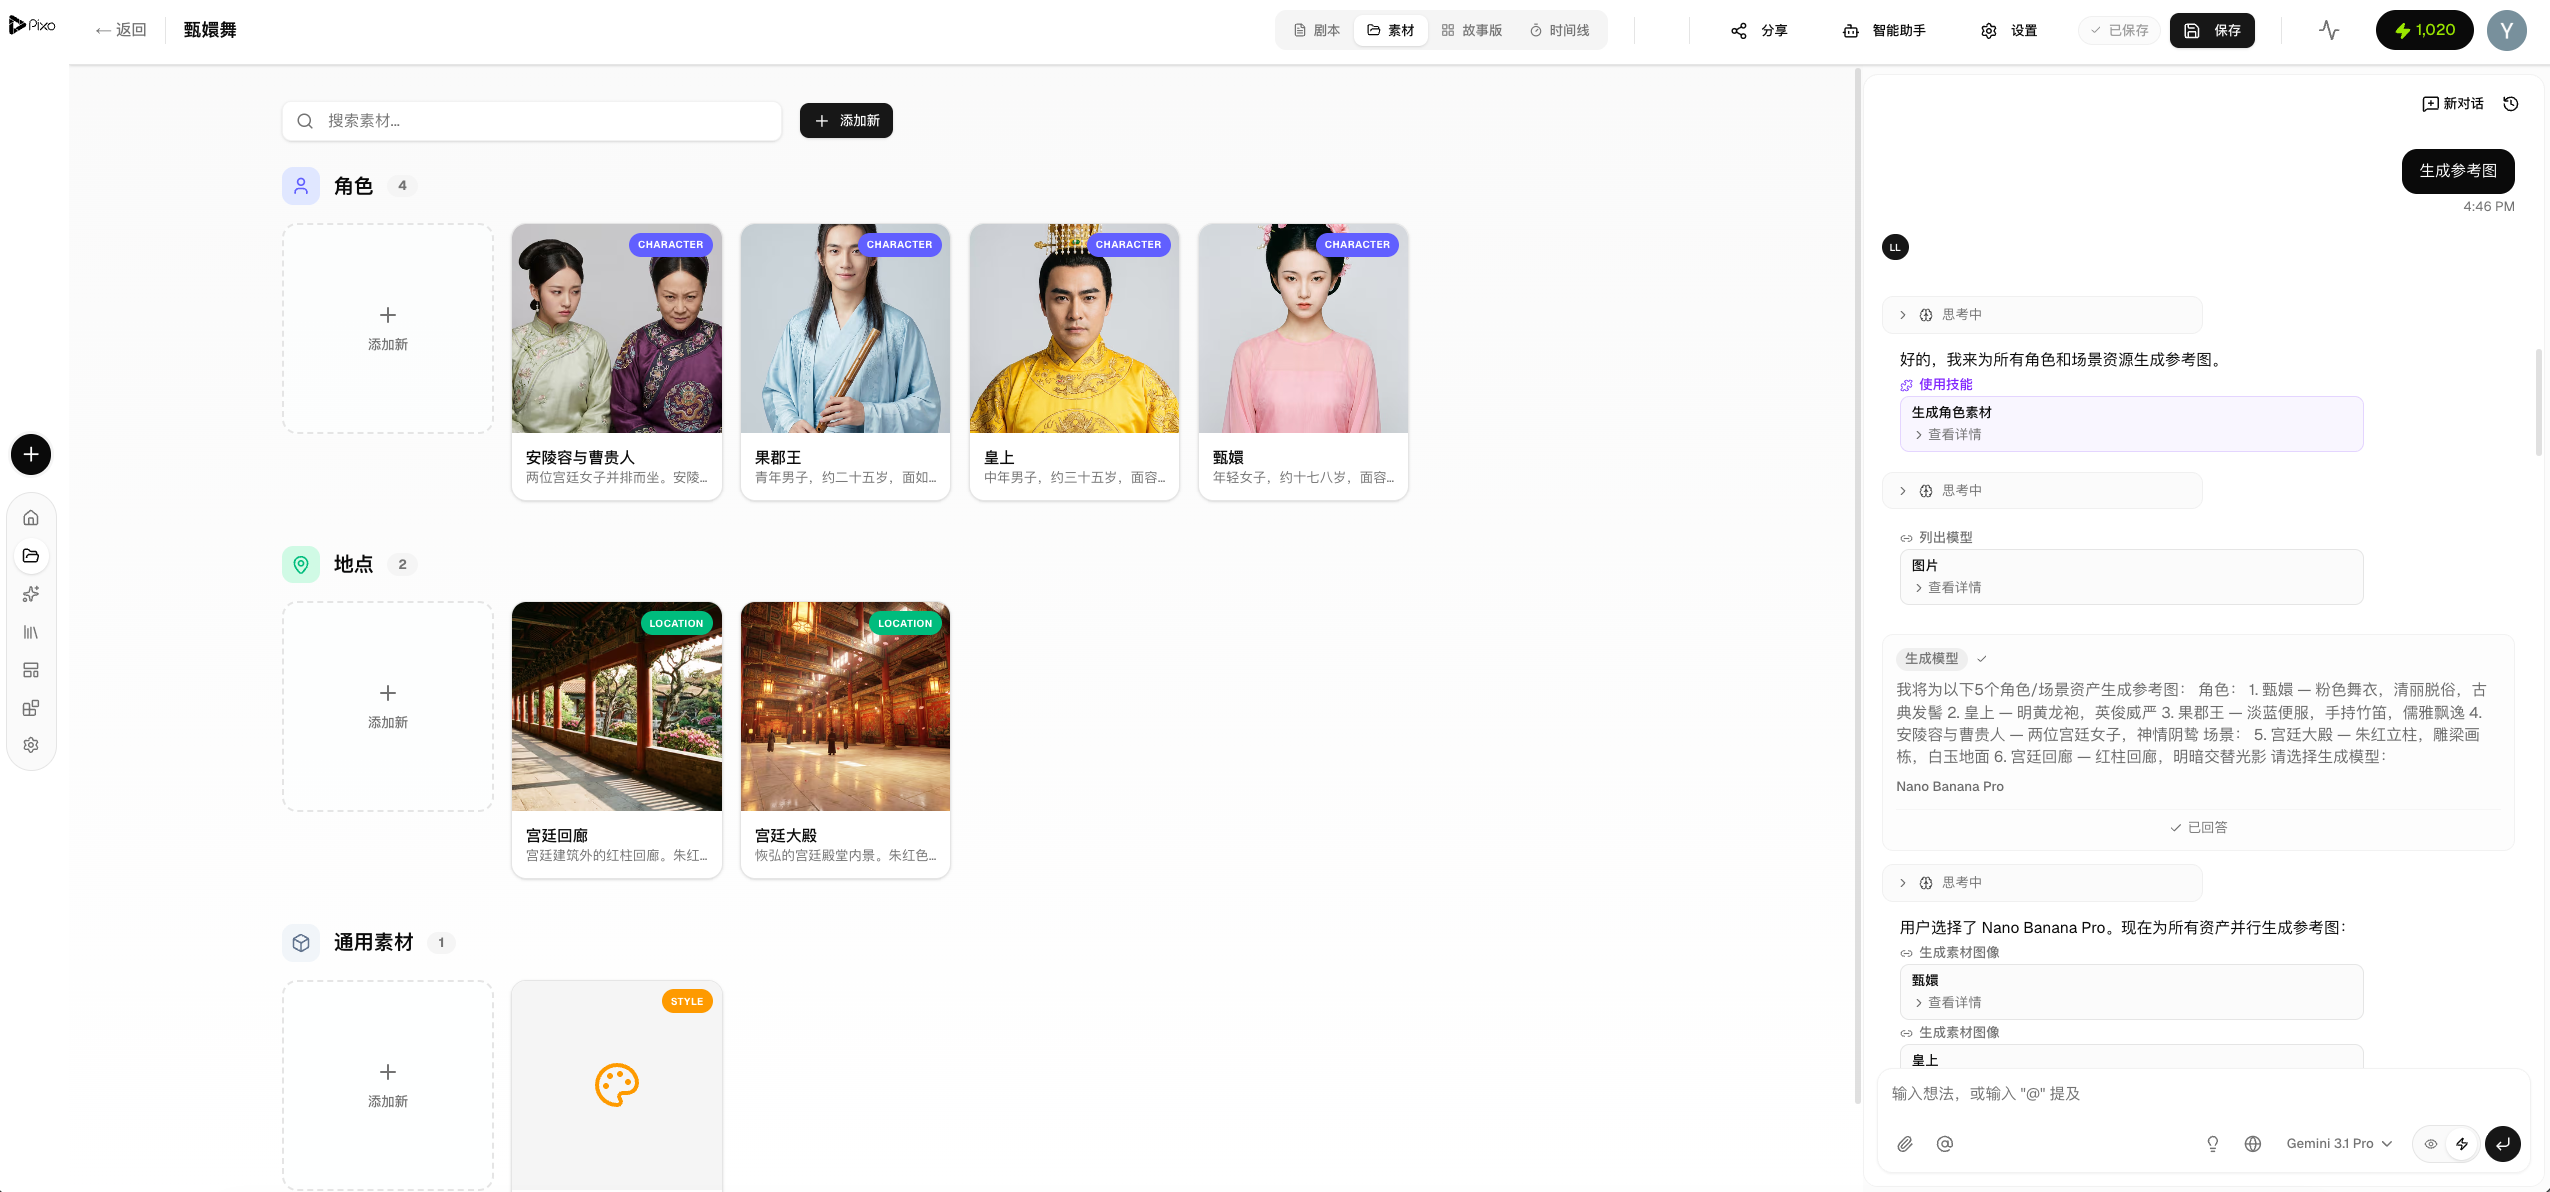
Task: Click the 分享 share button
Action: pyautogui.click(x=1759, y=30)
